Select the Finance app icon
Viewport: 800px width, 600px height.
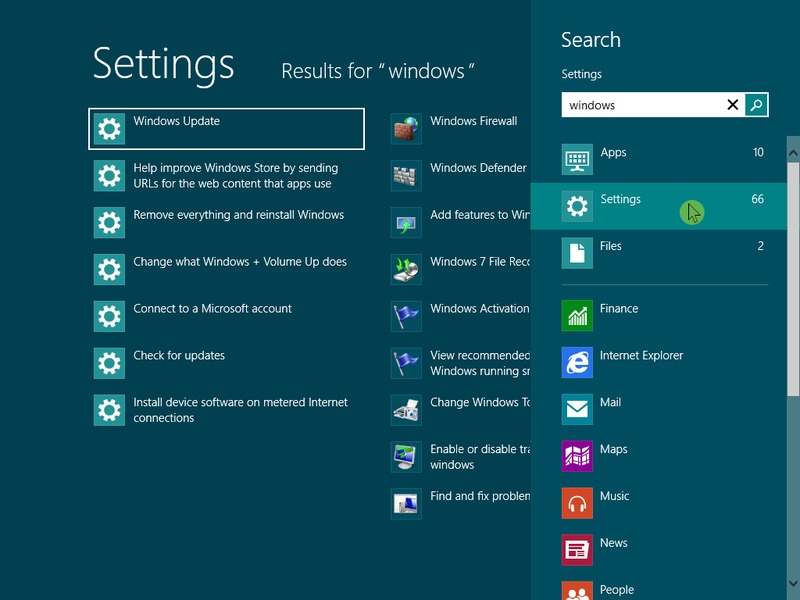pyautogui.click(x=577, y=316)
